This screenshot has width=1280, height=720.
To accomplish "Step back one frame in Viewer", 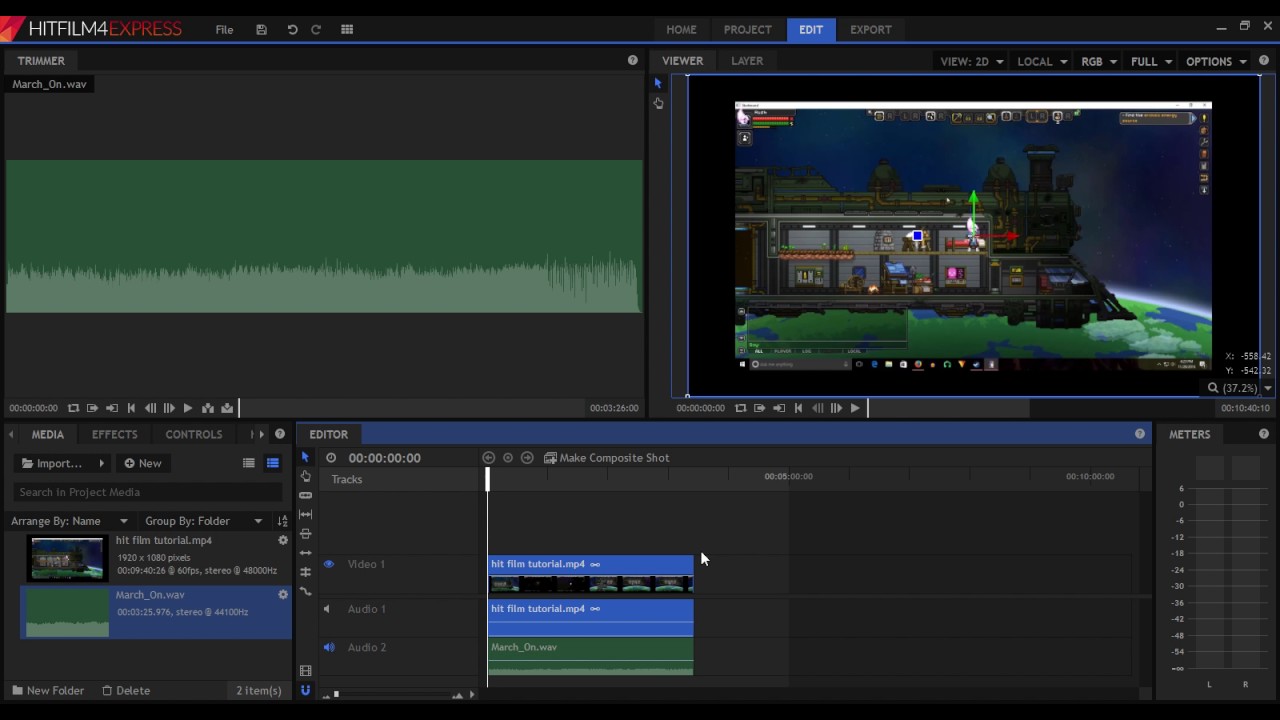I will tap(817, 408).
